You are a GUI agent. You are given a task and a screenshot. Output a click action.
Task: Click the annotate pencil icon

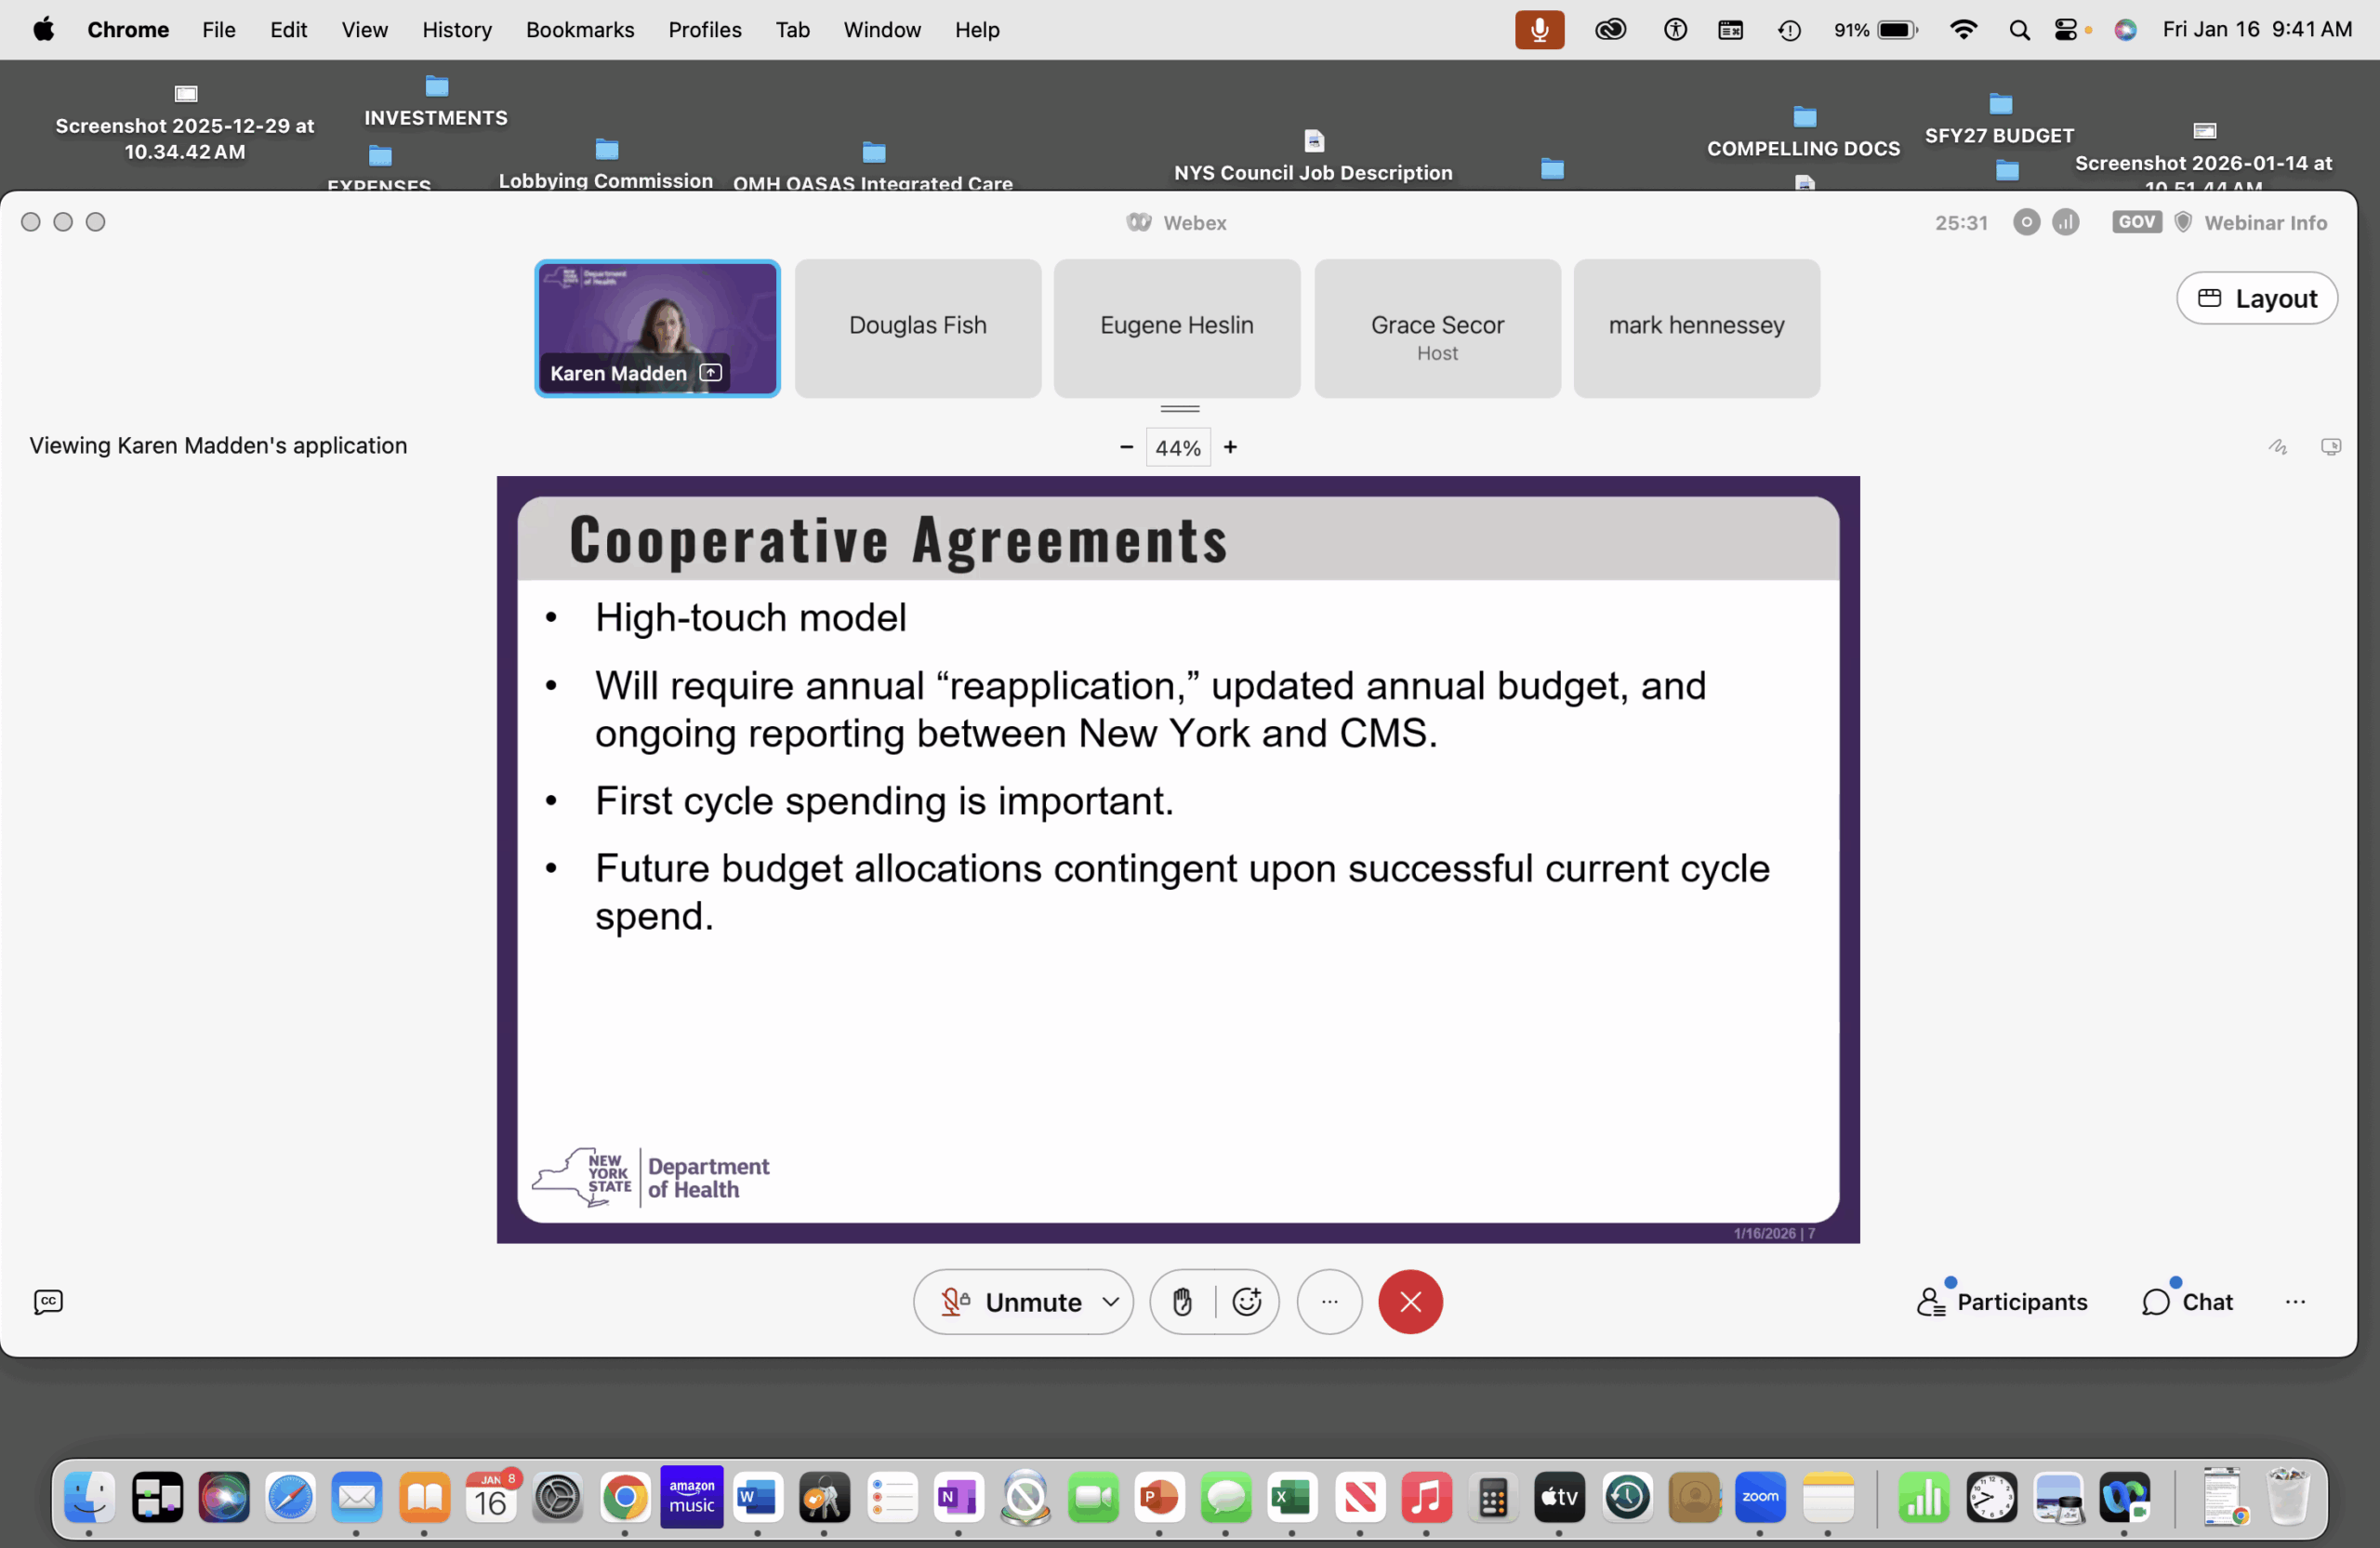[2277, 447]
